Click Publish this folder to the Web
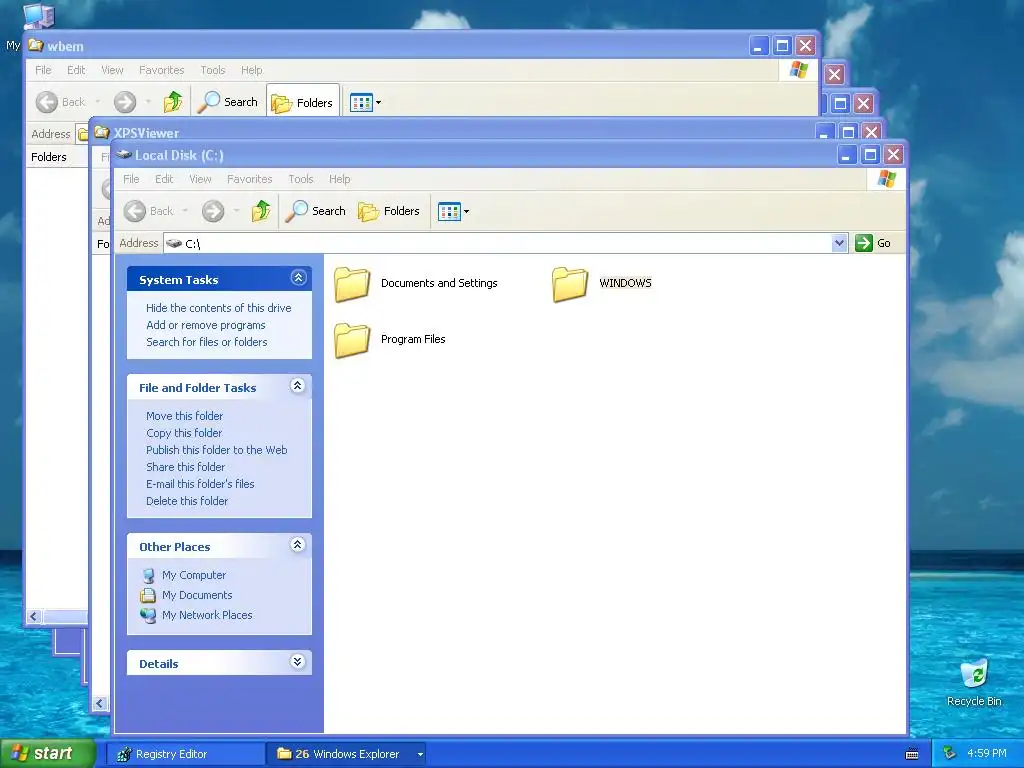The width and height of the screenshot is (1024, 768). click(217, 450)
